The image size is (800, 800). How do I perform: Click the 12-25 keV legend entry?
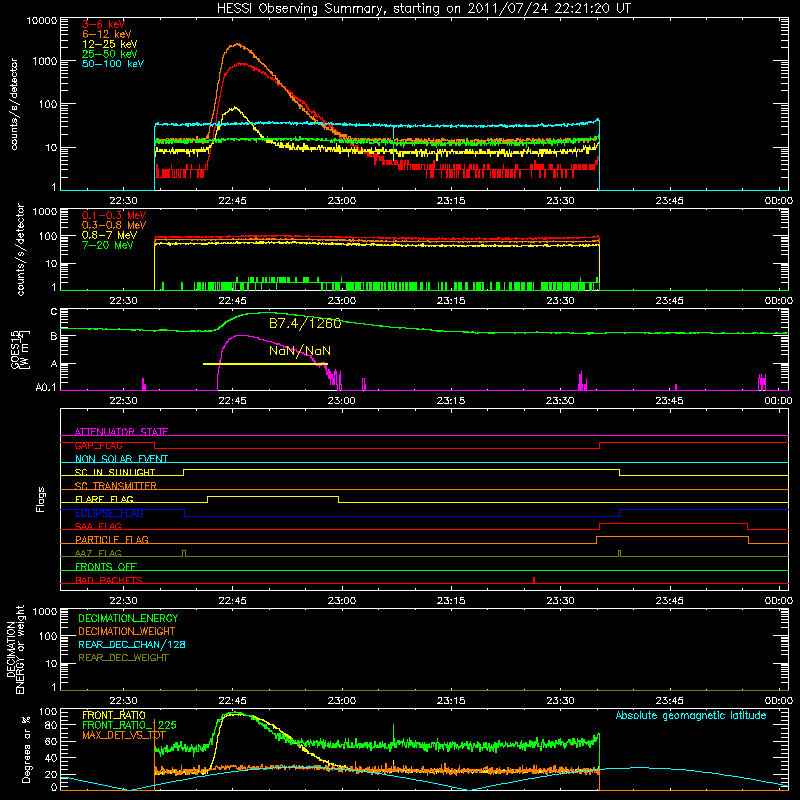tap(109, 44)
